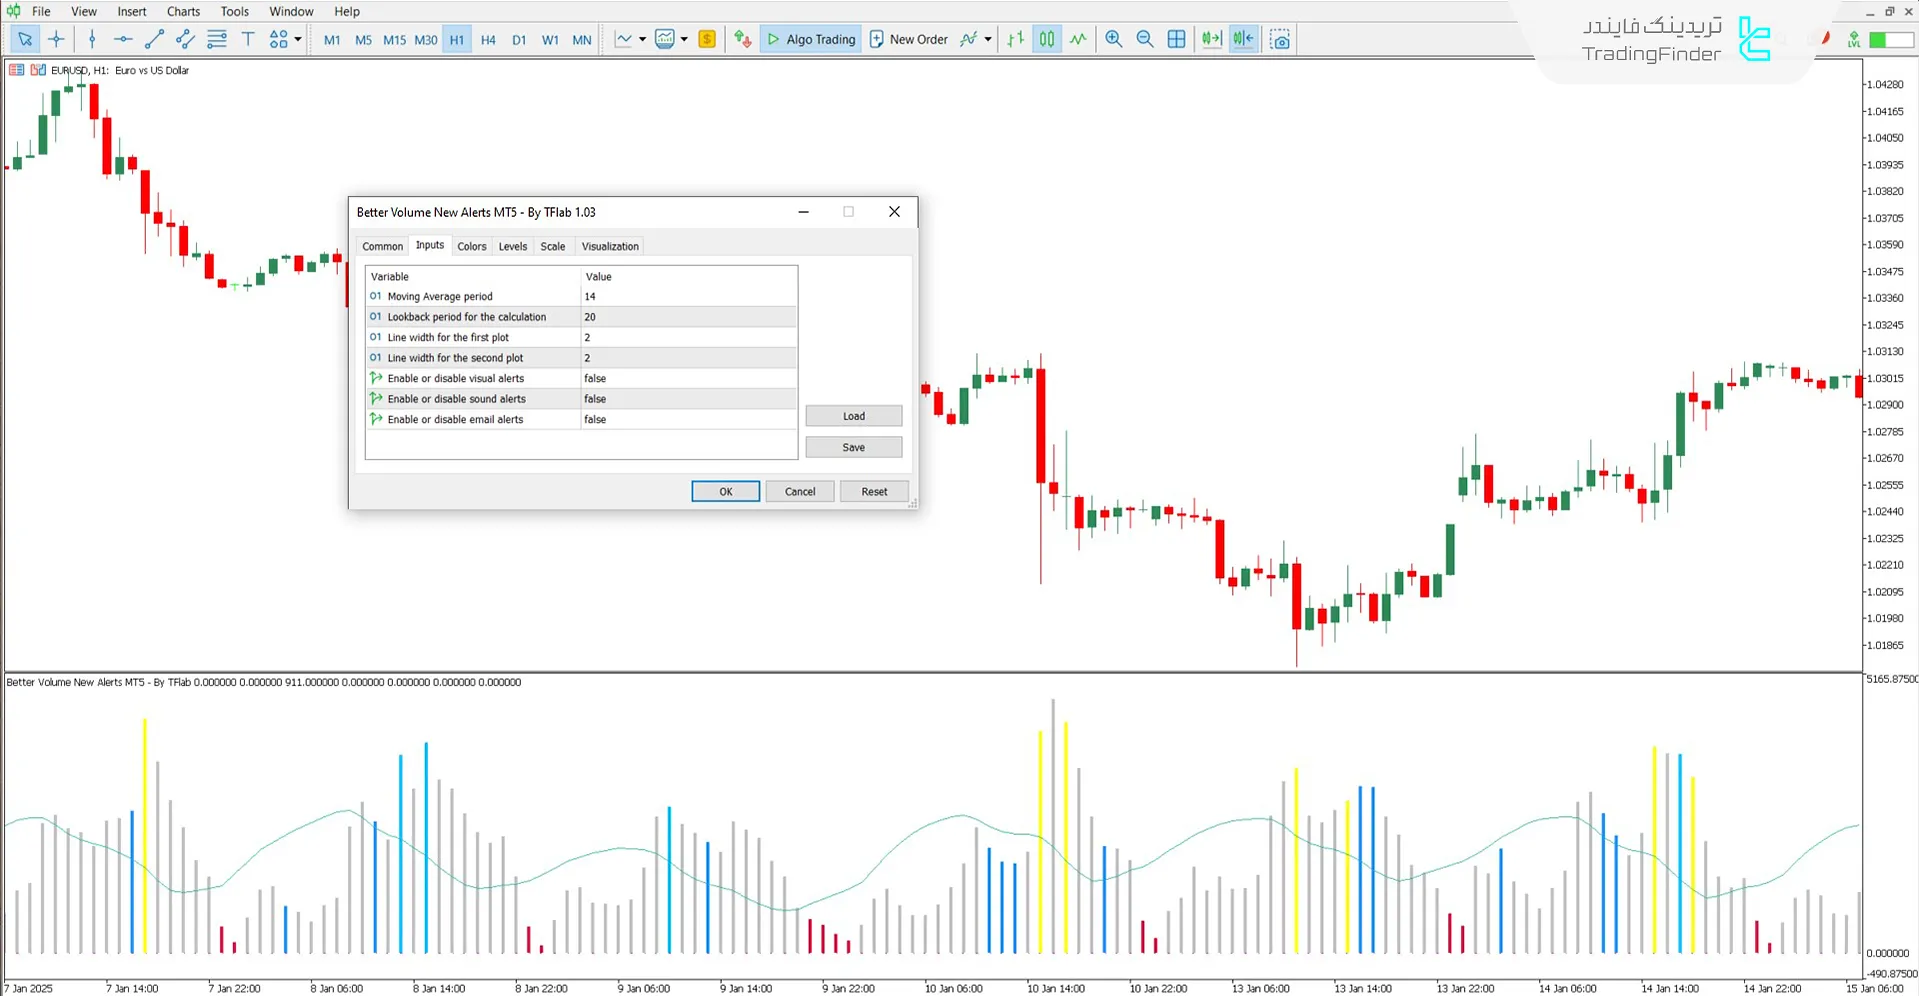Viewport: 1919px width, 996px height.
Task: Edit the Moving Average period value
Action: 688,296
